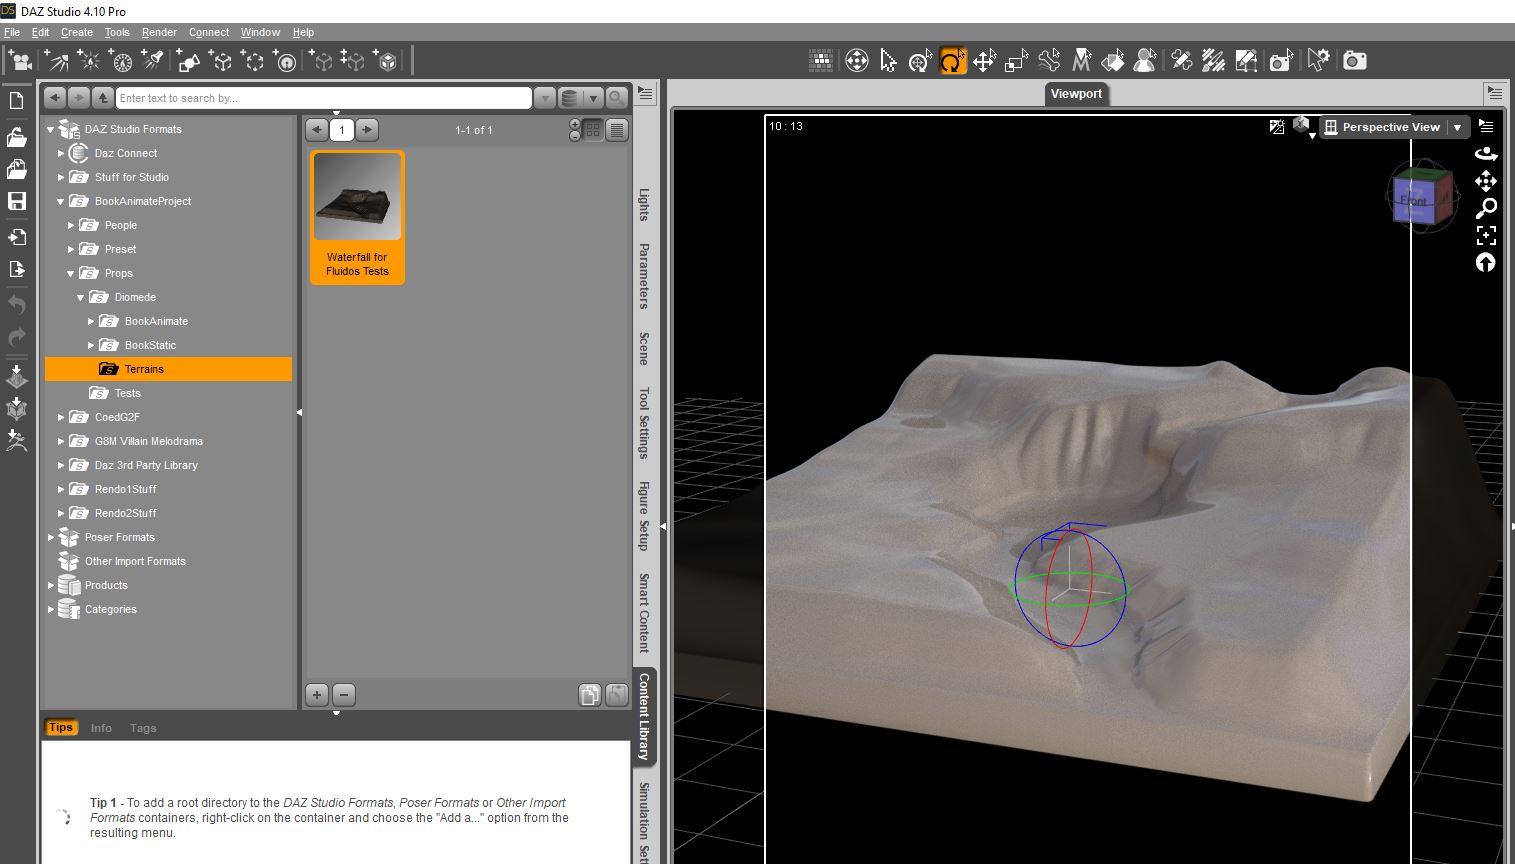Reset the viewport camera with the up-arrow icon
The image size is (1515, 864).
[x=1486, y=262]
